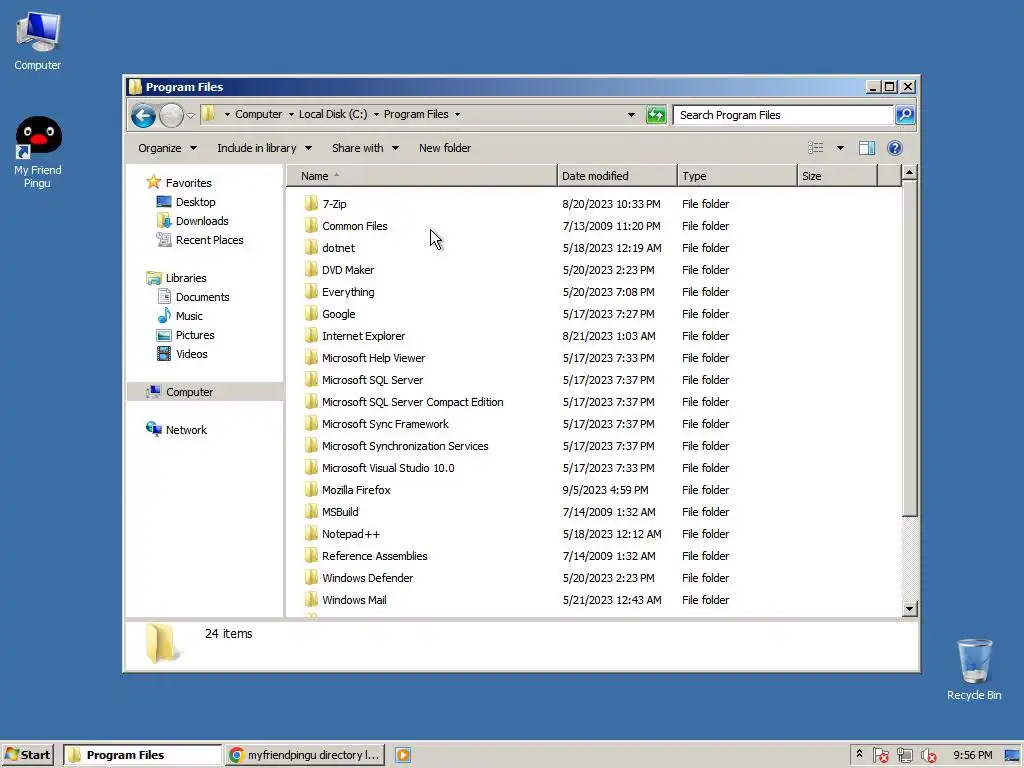1024x768 pixels.
Task: Select Network in navigation pane
Action: [x=185, y=430]
